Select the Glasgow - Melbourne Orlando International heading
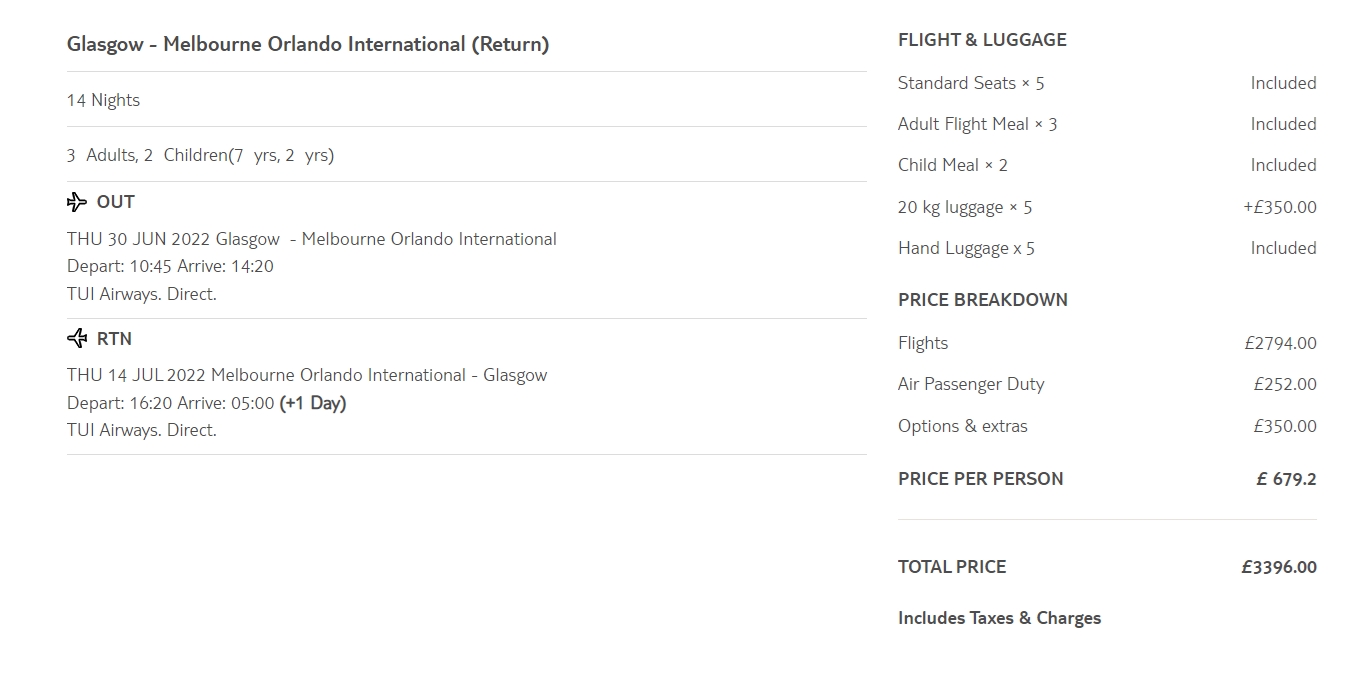The width and height of the screenshot is (1362, 679). pos(308,44)
